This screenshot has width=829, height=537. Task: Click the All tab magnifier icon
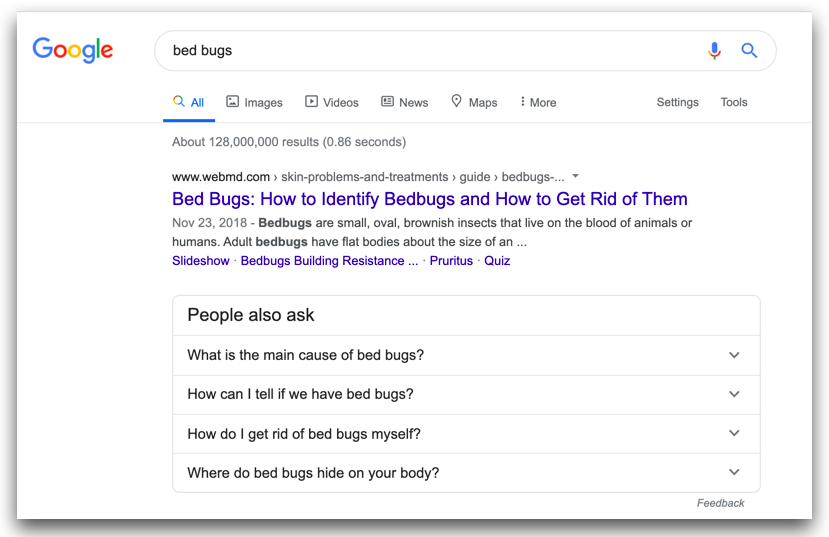(x=179, y=101)
